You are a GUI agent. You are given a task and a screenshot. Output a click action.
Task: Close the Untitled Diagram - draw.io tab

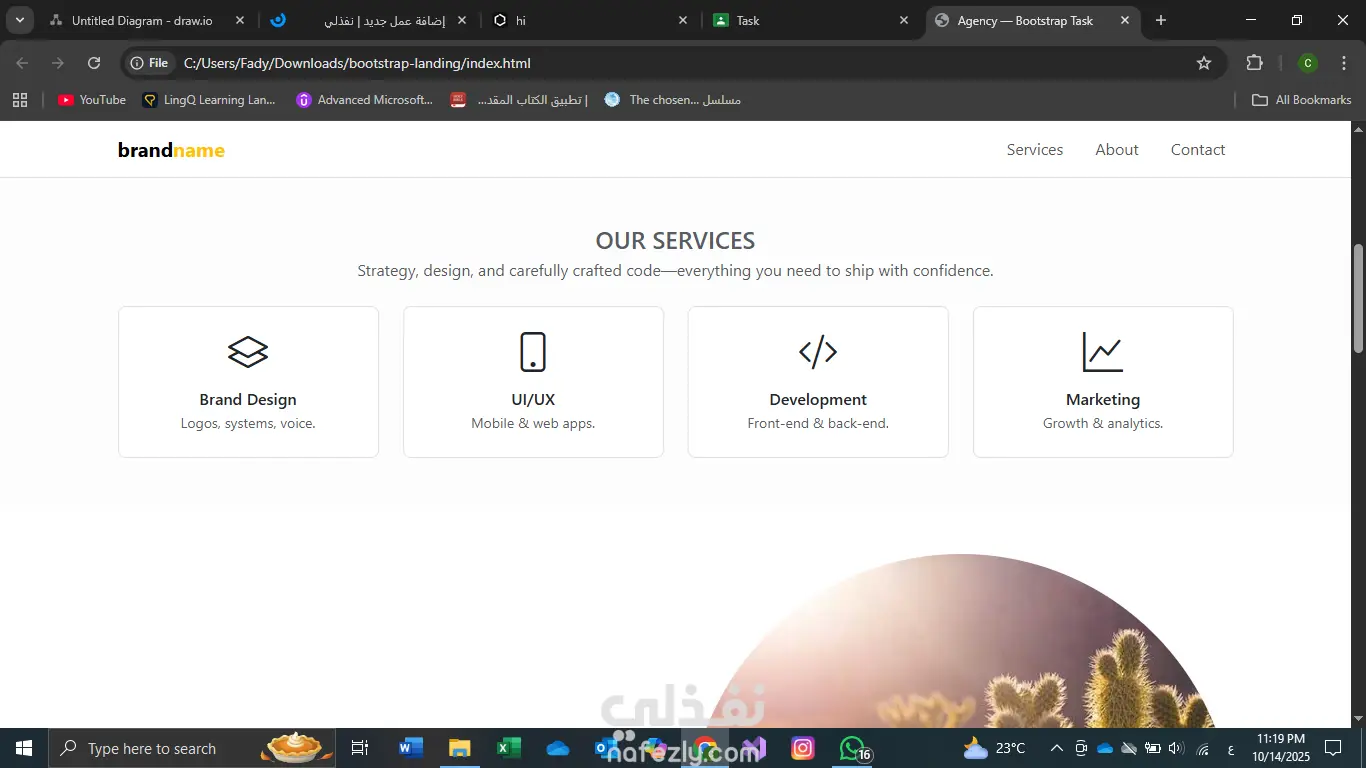[x=240, y=20]
